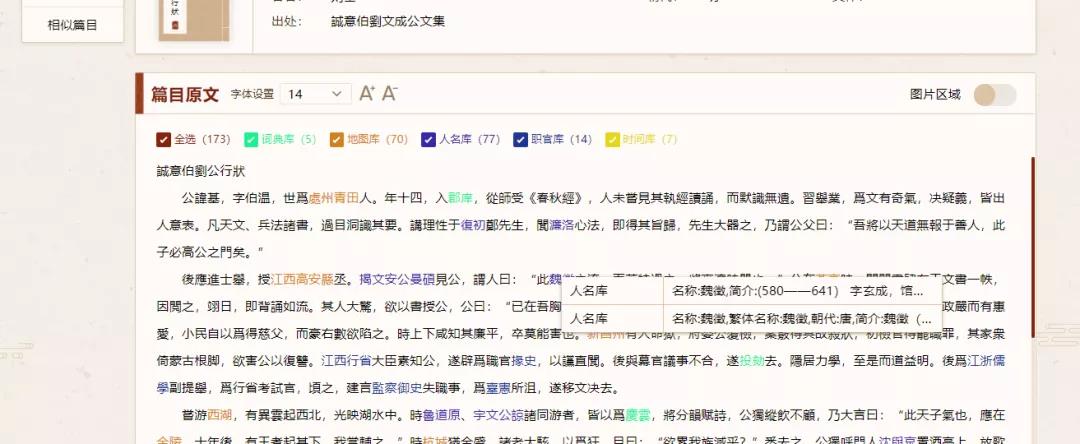Uncheck the 时间库 (7) checkbox
This screenshot has width=1080, height=444.
click(612, 140)
